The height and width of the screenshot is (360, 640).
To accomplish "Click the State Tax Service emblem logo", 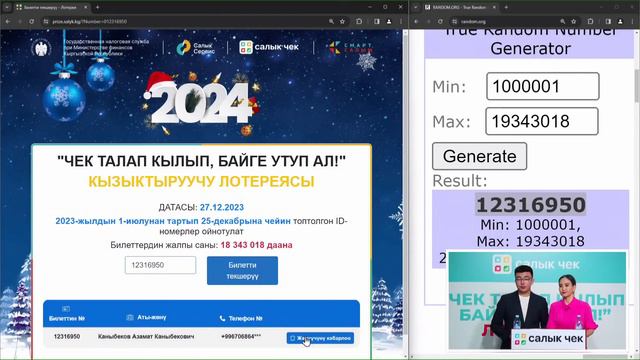I will (41, 47).
